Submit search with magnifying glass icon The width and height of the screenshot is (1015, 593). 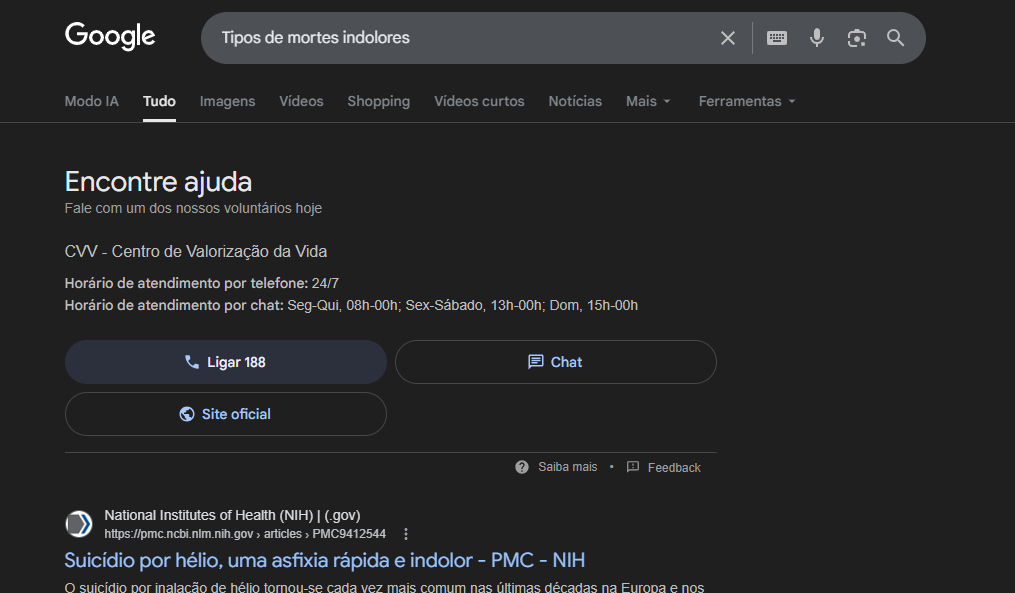tap(895, 38)
